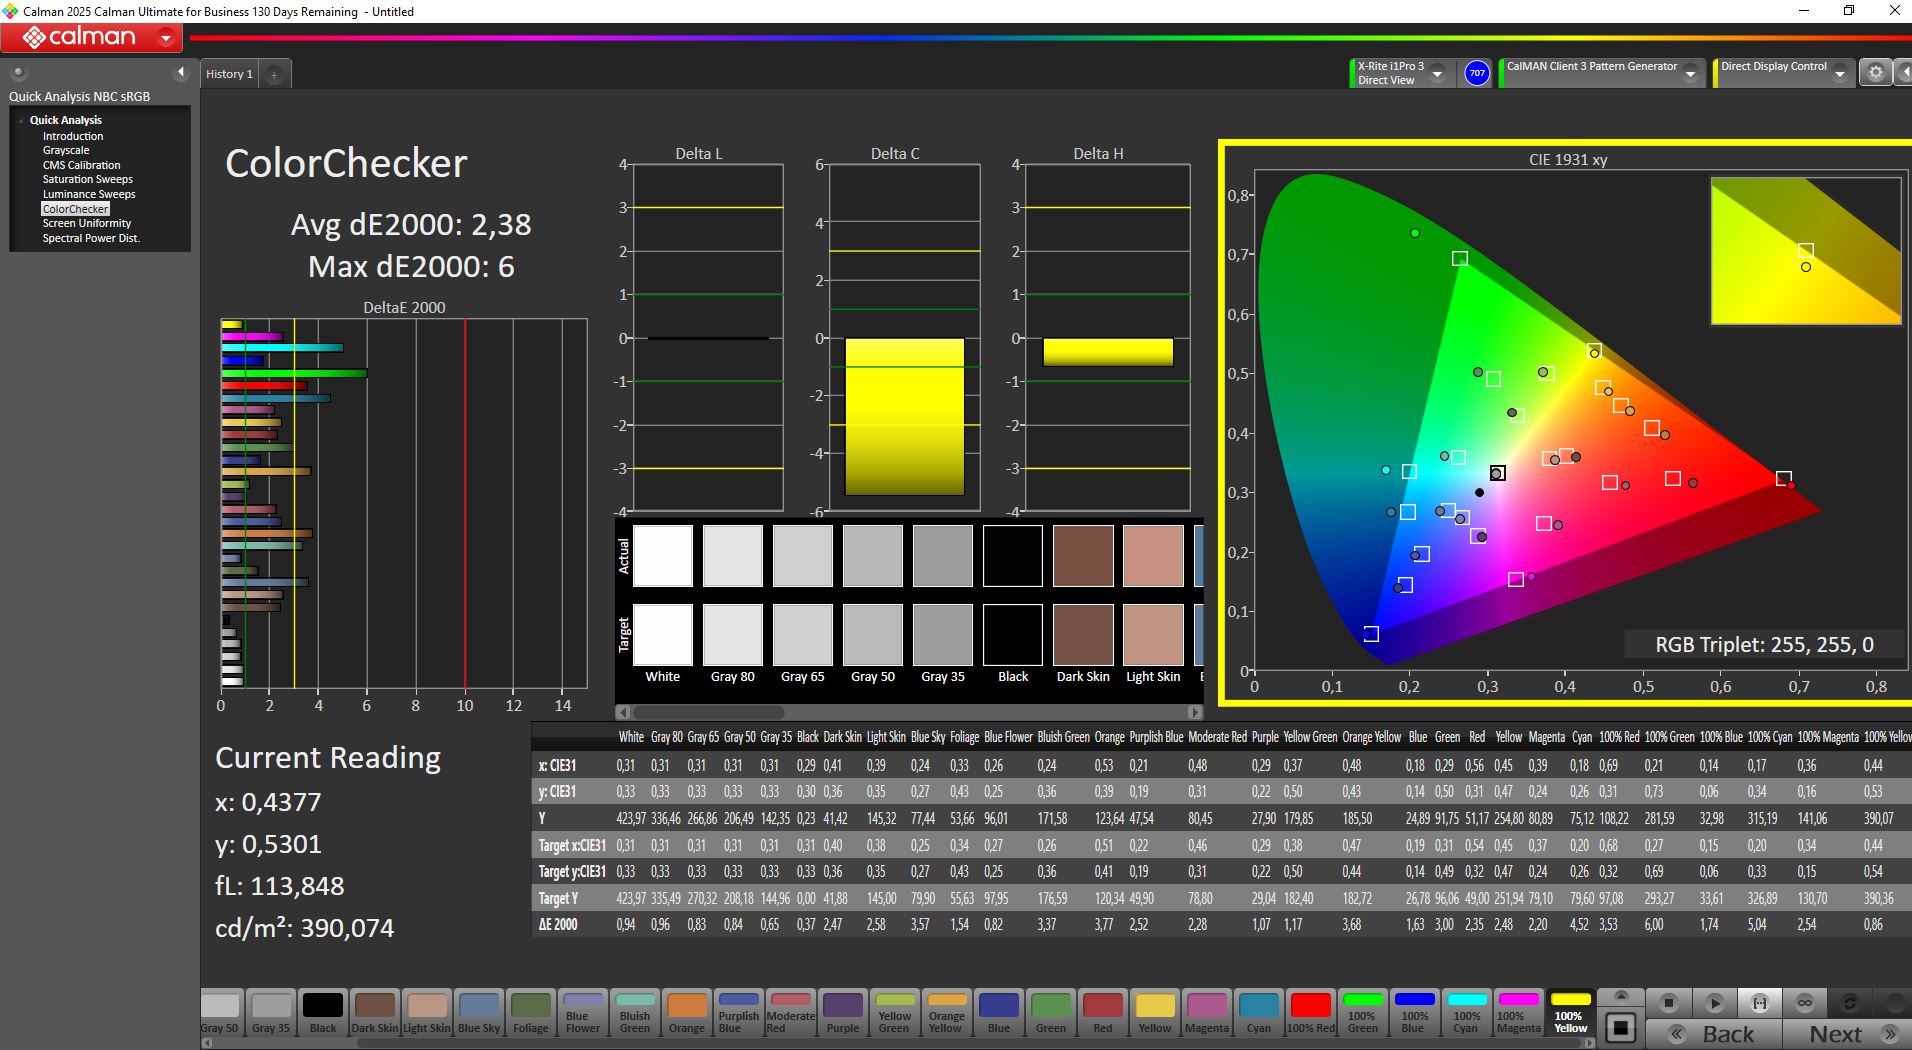
Task: Click the stop measurement icon
Action: 1668,1002
